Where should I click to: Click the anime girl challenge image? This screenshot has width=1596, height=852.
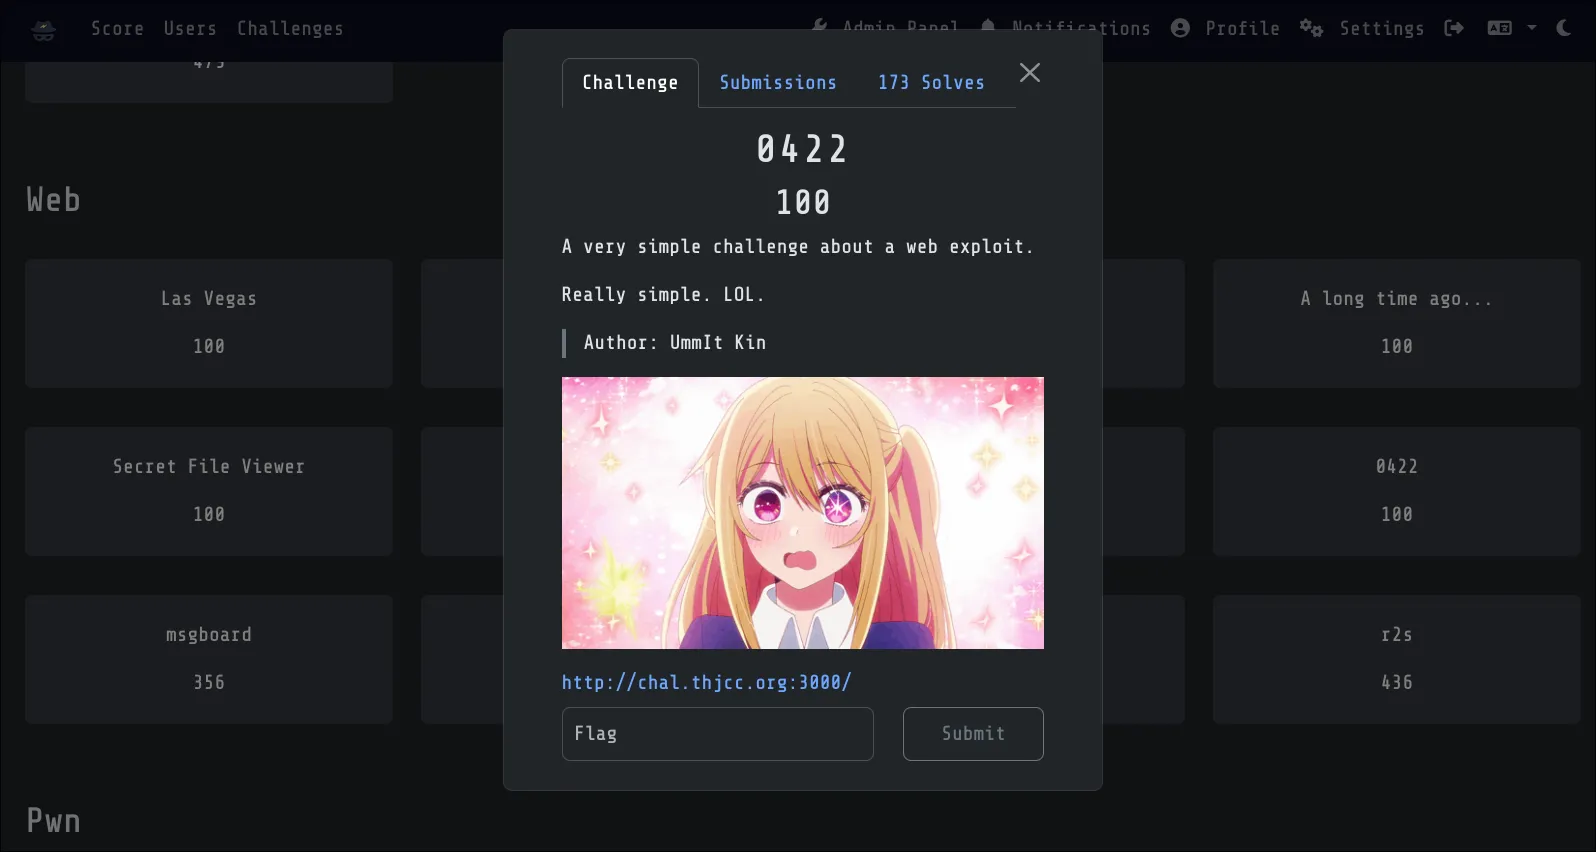[x=802, y=513]
